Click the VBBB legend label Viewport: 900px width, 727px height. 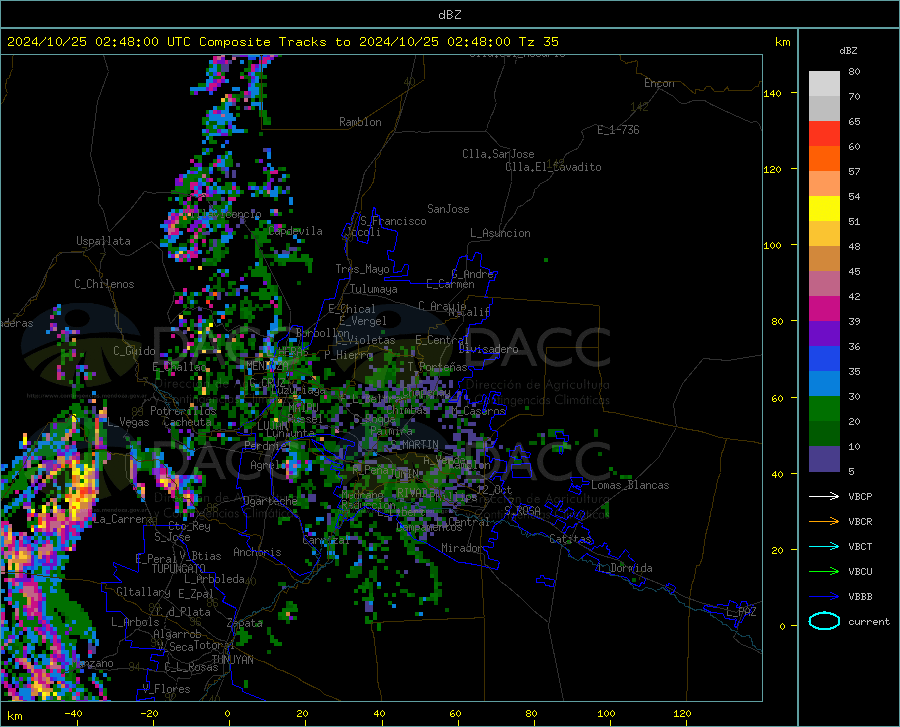click(860, 597)
